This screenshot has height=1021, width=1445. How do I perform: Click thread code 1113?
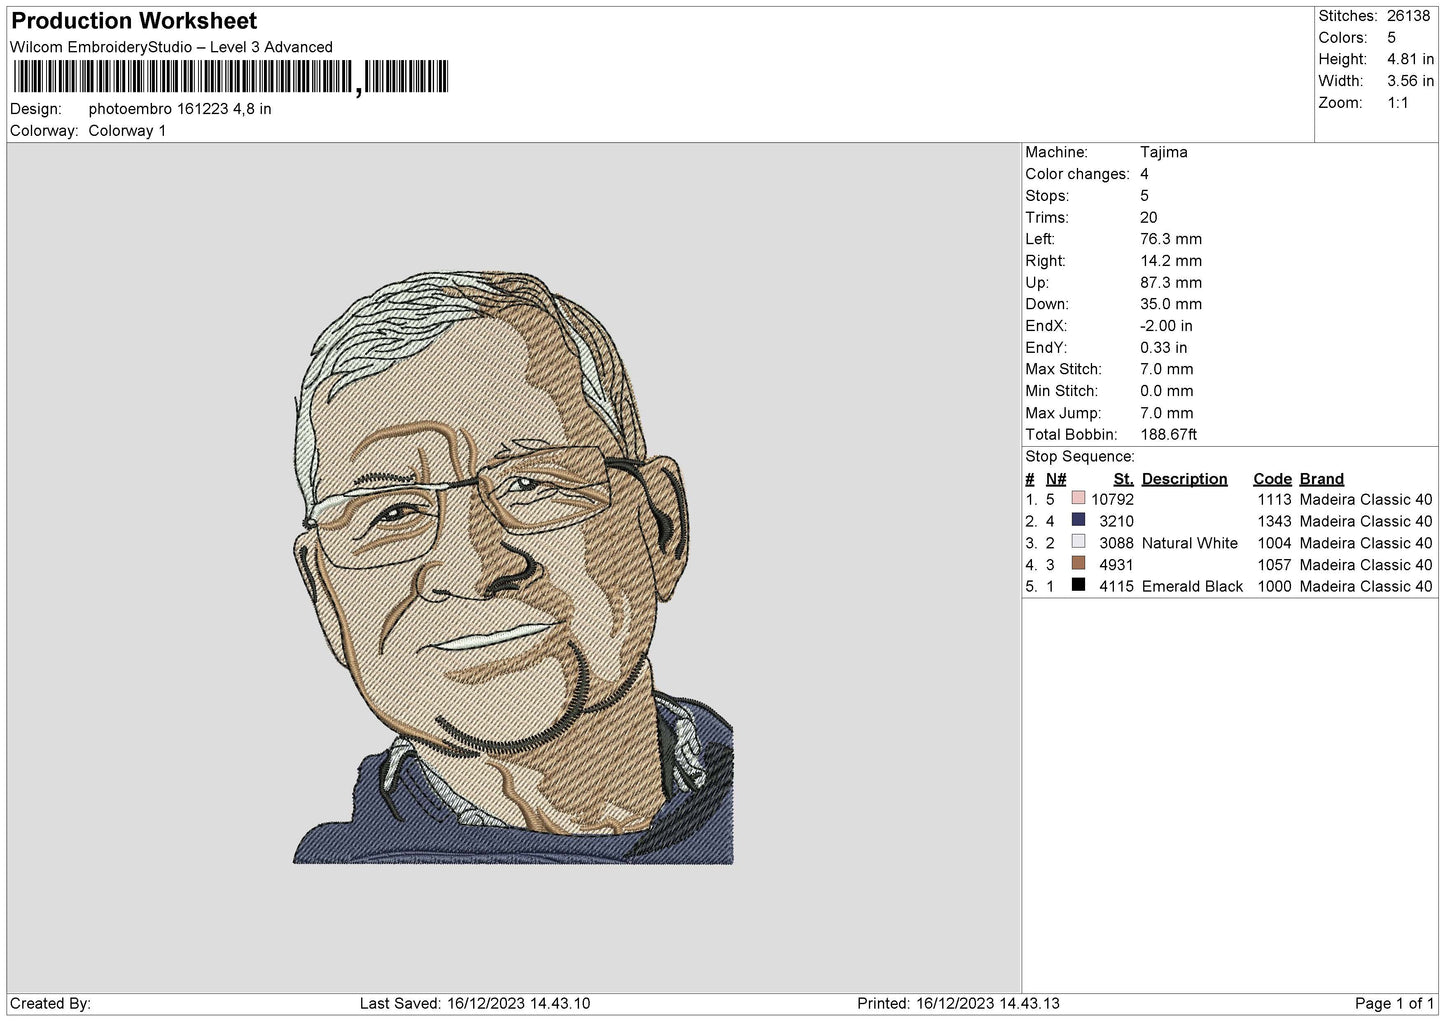point(1275,500)
